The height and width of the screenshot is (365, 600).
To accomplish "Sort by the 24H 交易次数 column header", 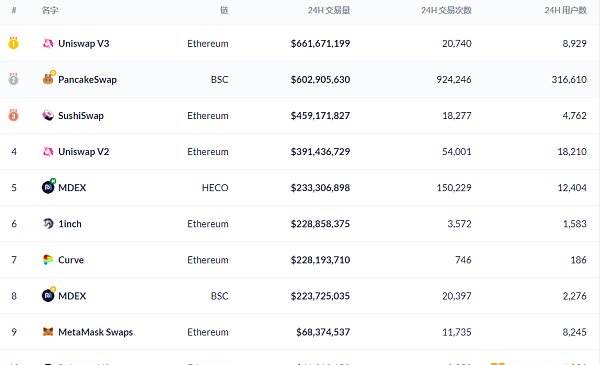I will pyautogui.click(x=446, y=10).
